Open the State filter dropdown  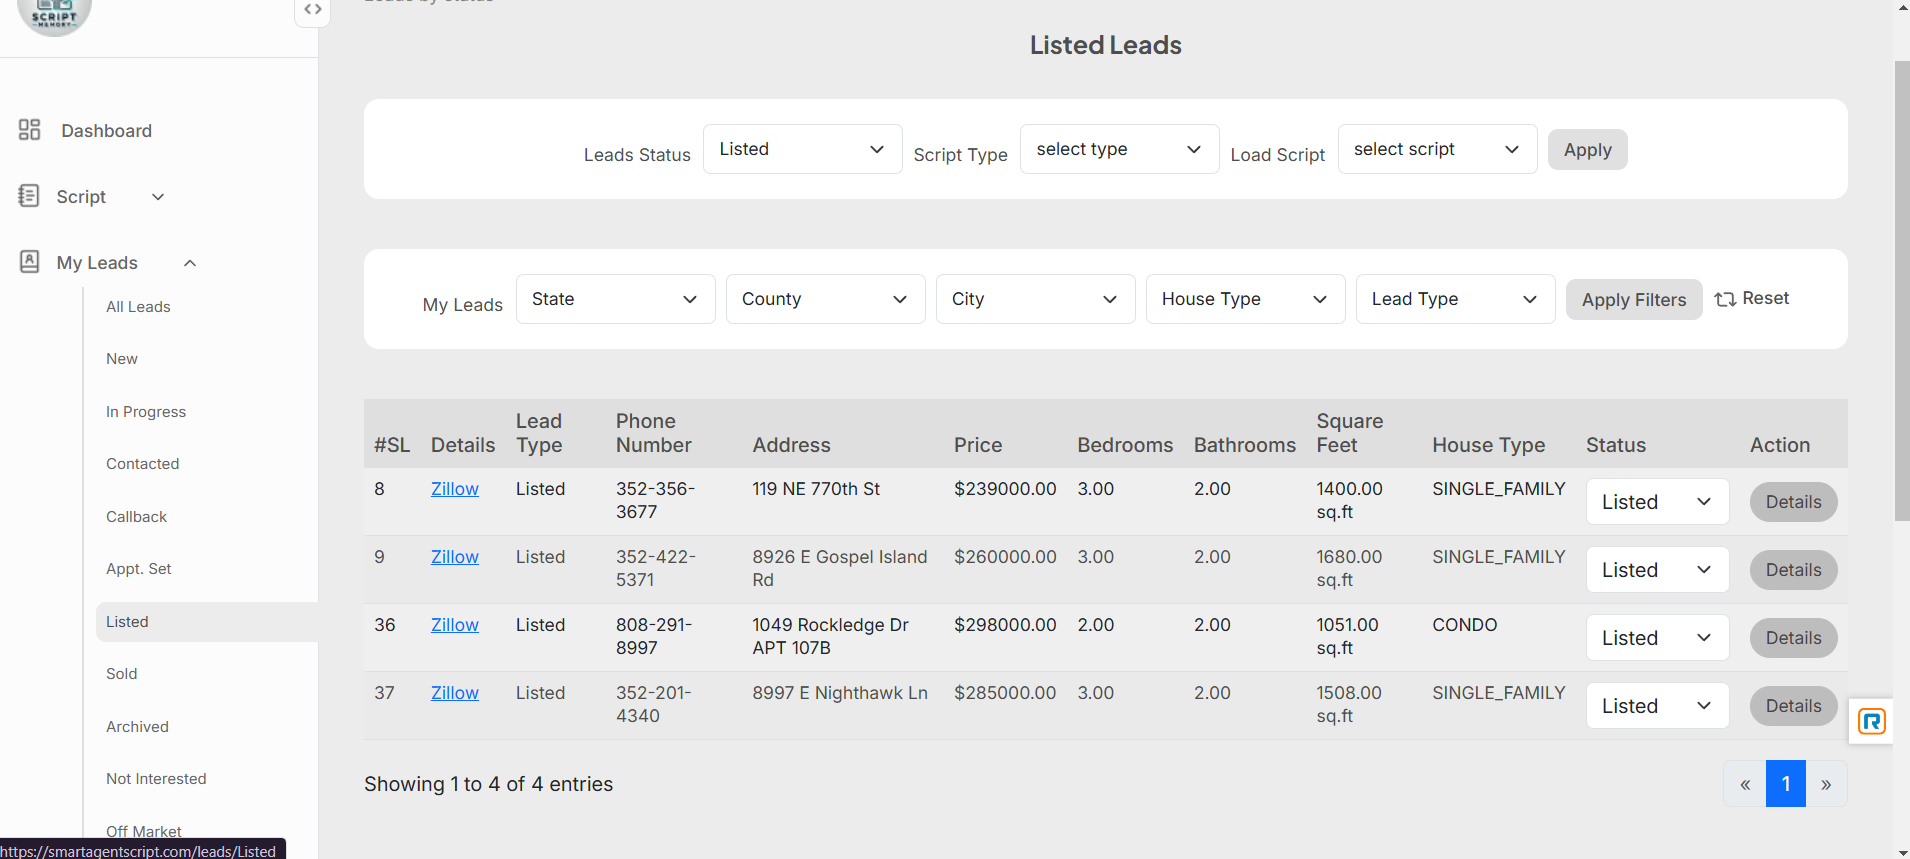click(x=615, y=299)
